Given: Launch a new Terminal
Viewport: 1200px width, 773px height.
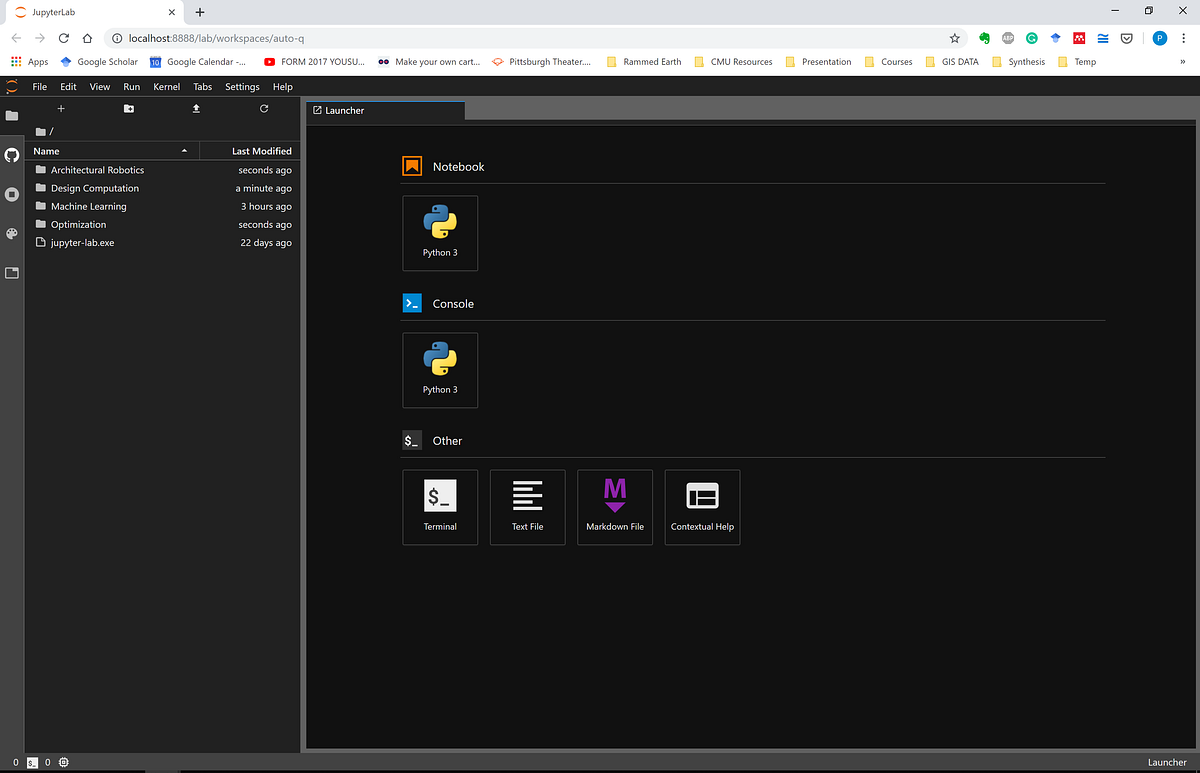Looking at the screenshot, I should (440, 507).
